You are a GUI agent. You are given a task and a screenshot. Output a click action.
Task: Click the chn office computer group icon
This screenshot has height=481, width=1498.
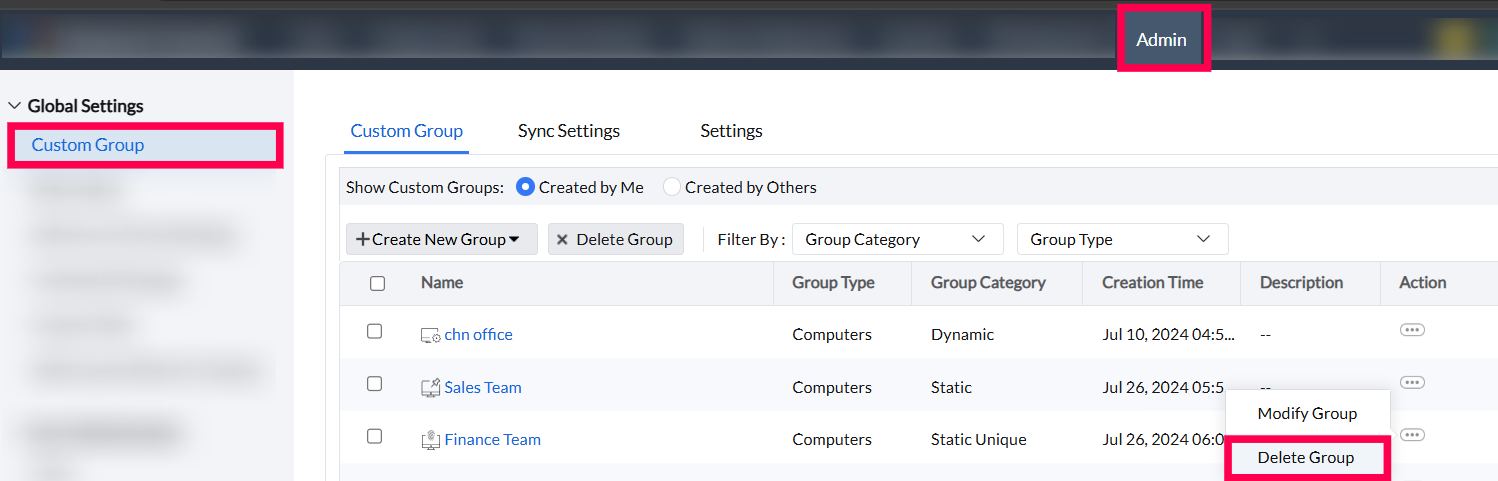[431, 335]
